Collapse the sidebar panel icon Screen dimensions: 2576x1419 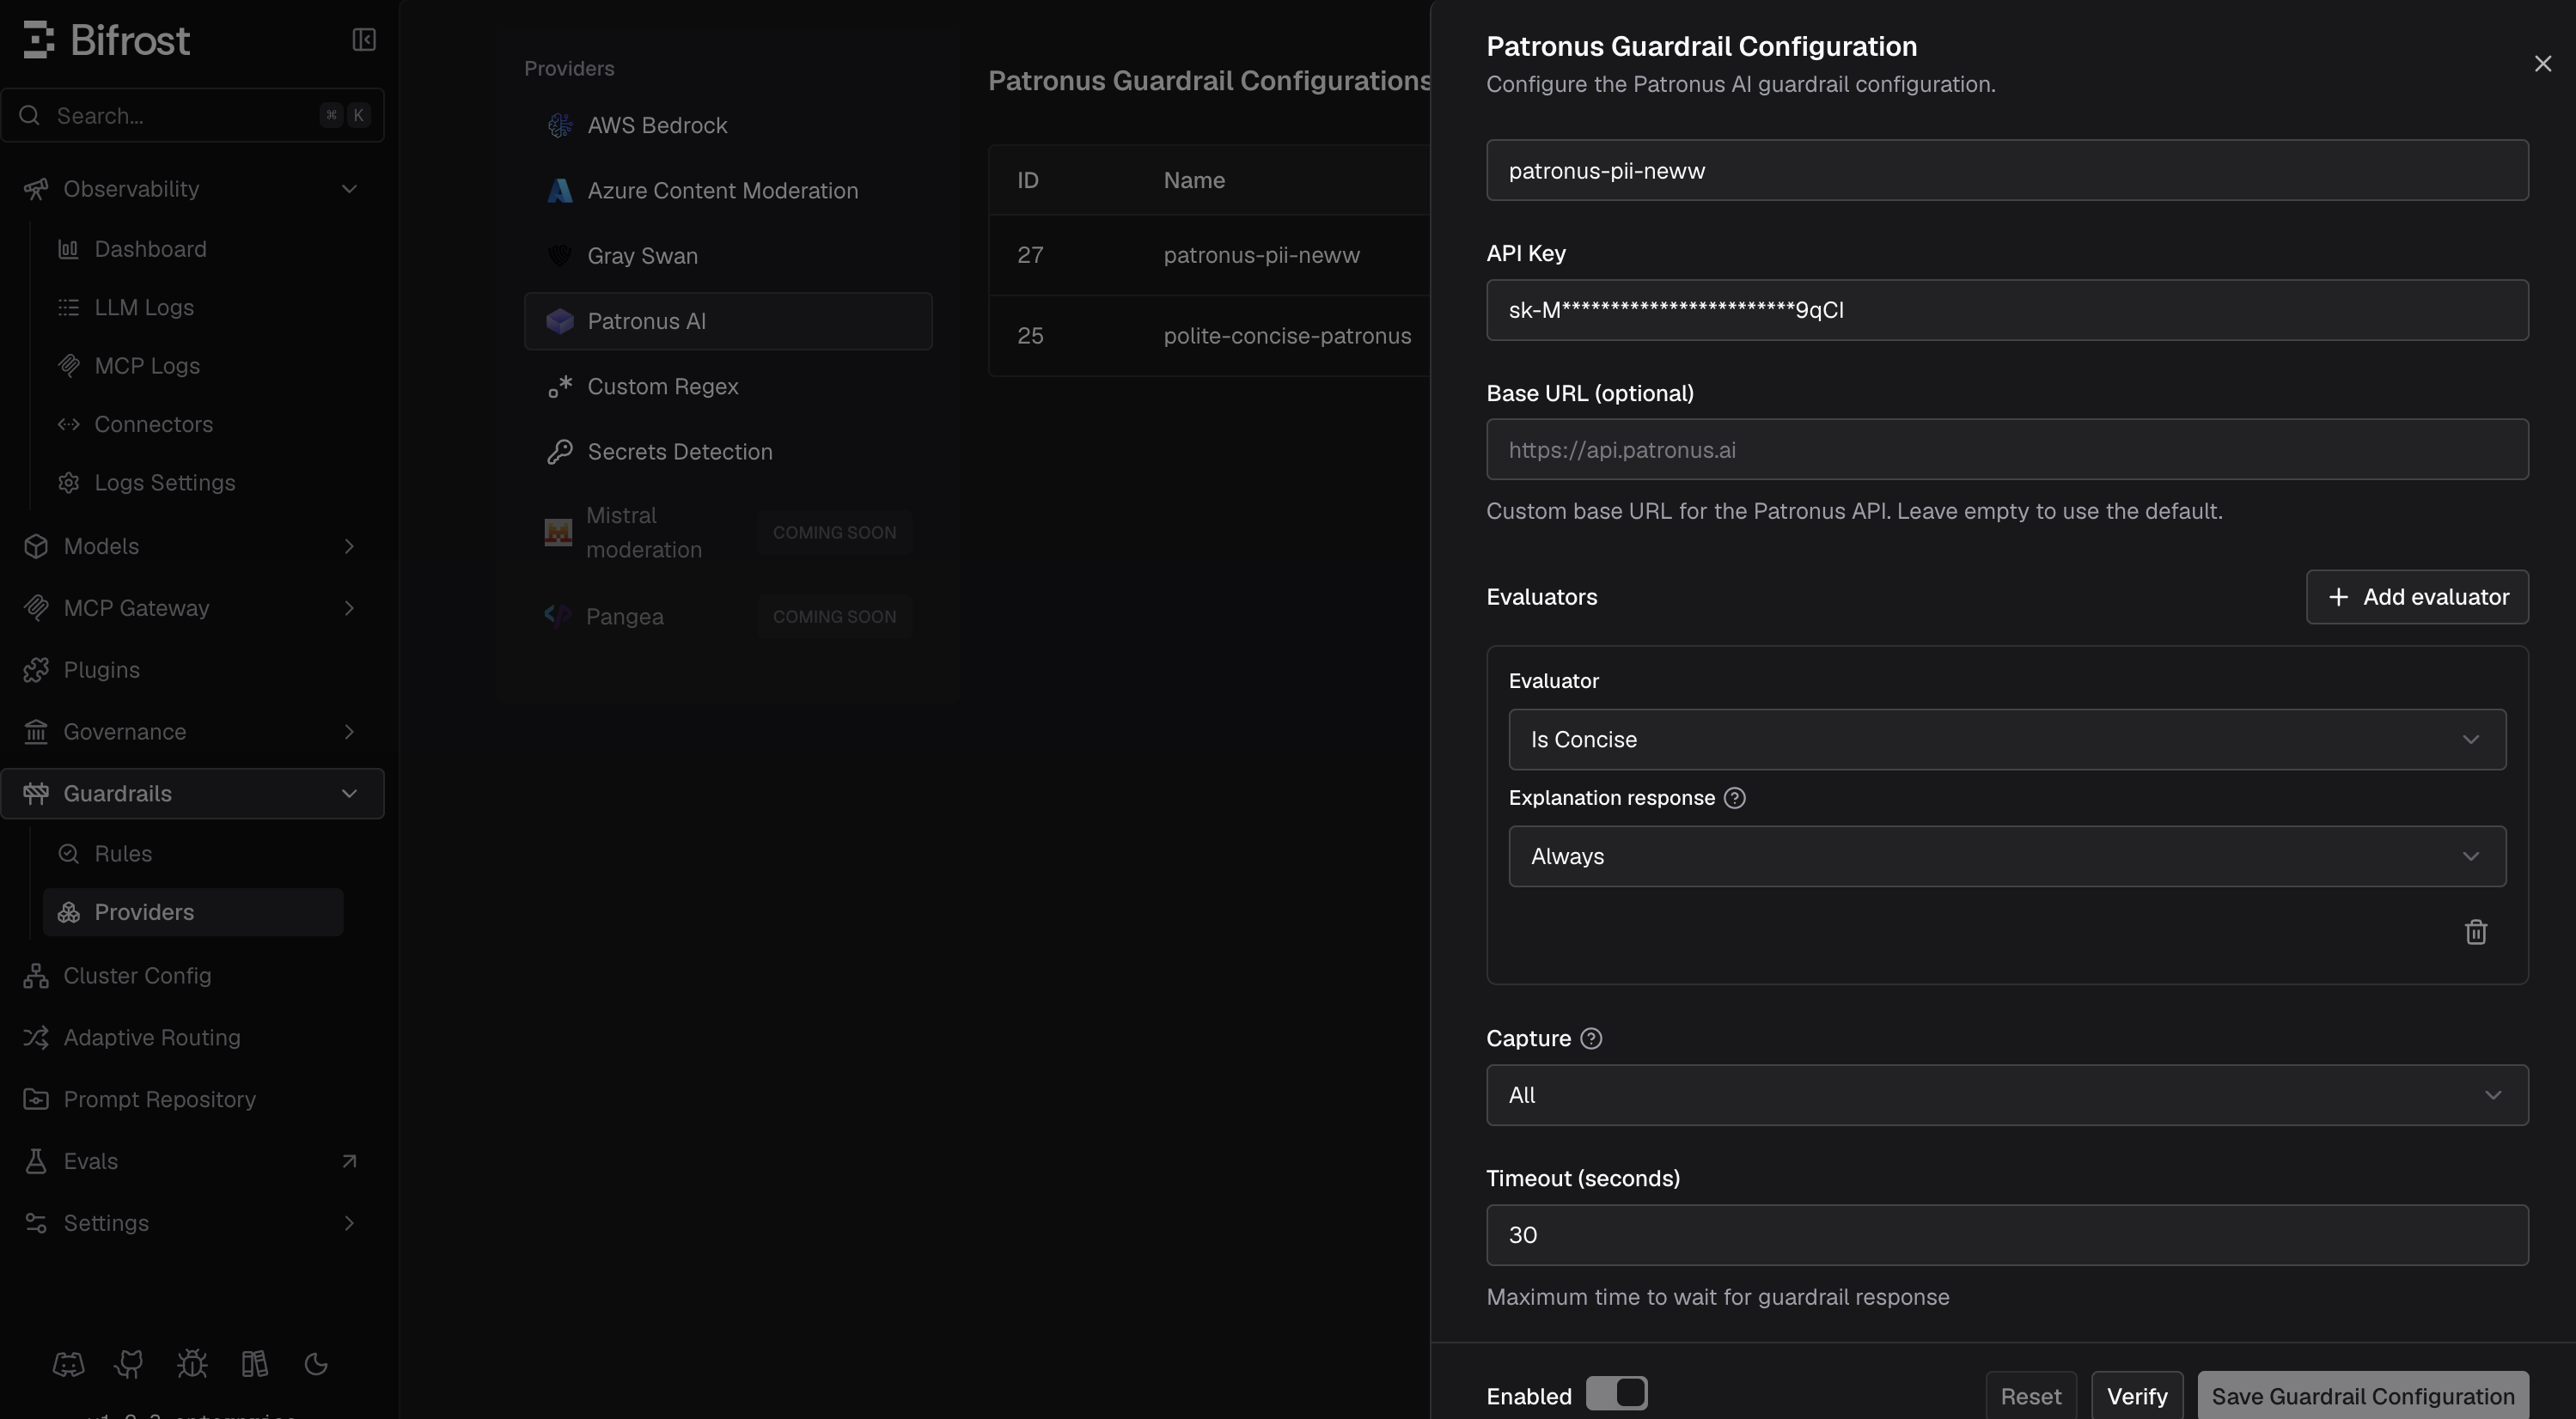(364, 40)
